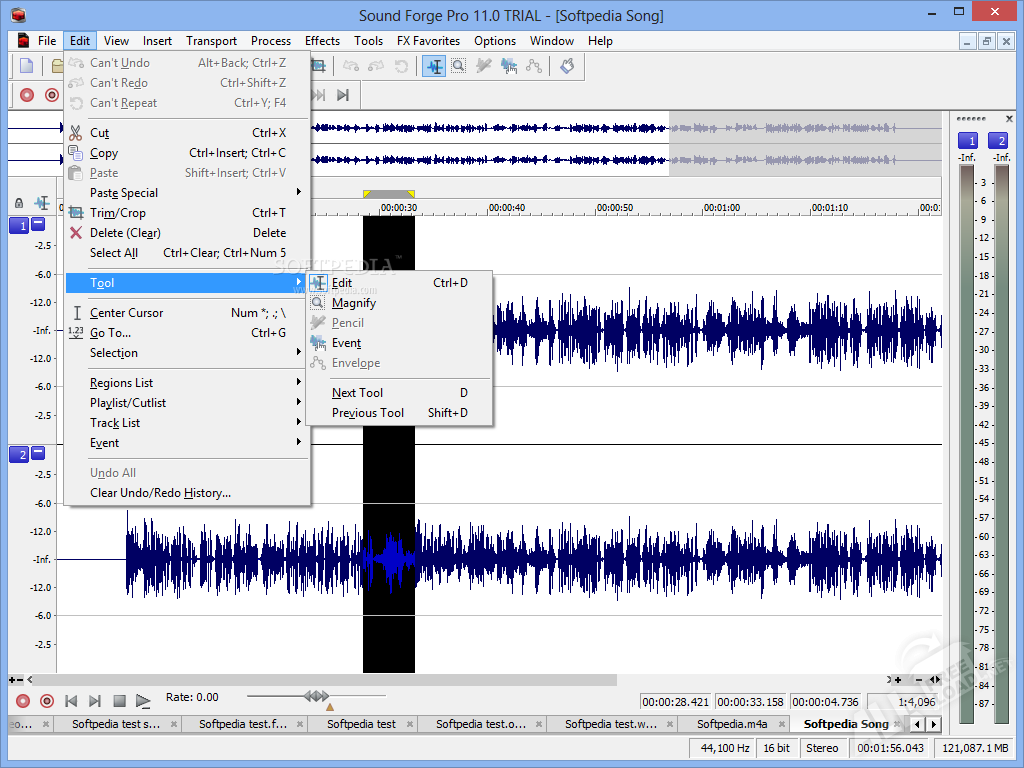Viewport: 1024px width, 768px height.
Task: Click Go to End in top transport bar
Action: coord(343,95)
